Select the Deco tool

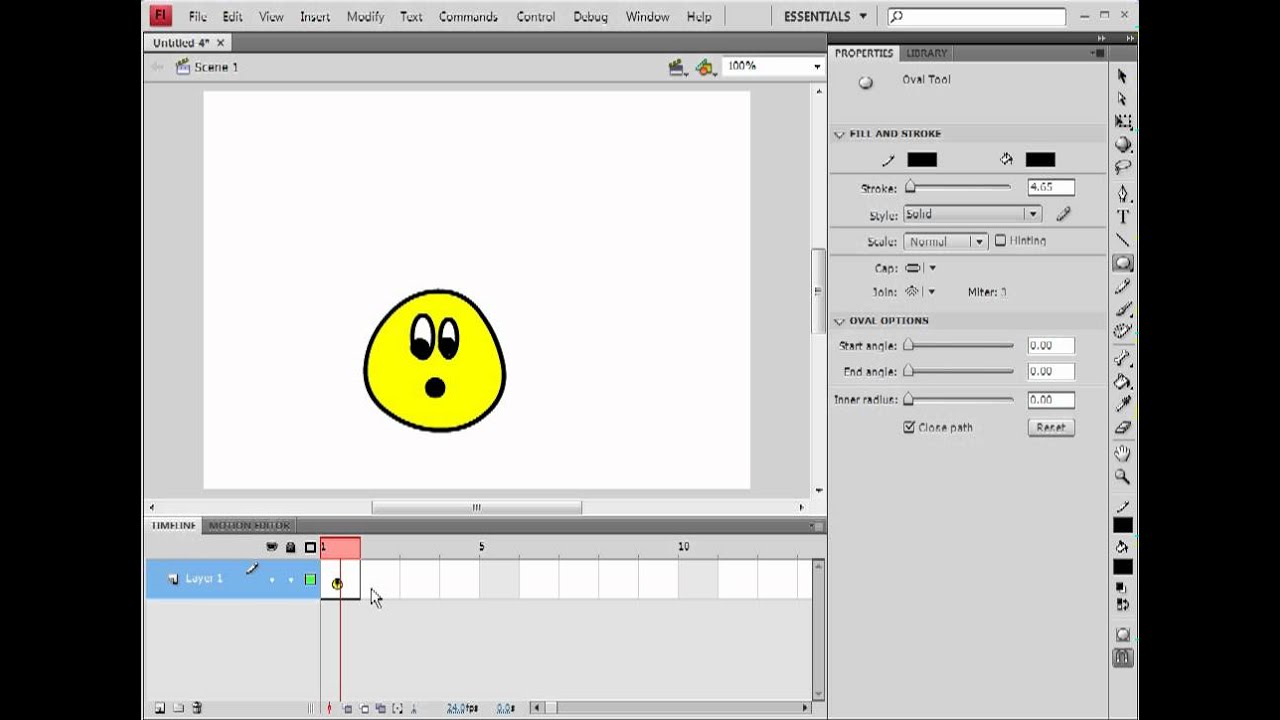coord(1122,331)
